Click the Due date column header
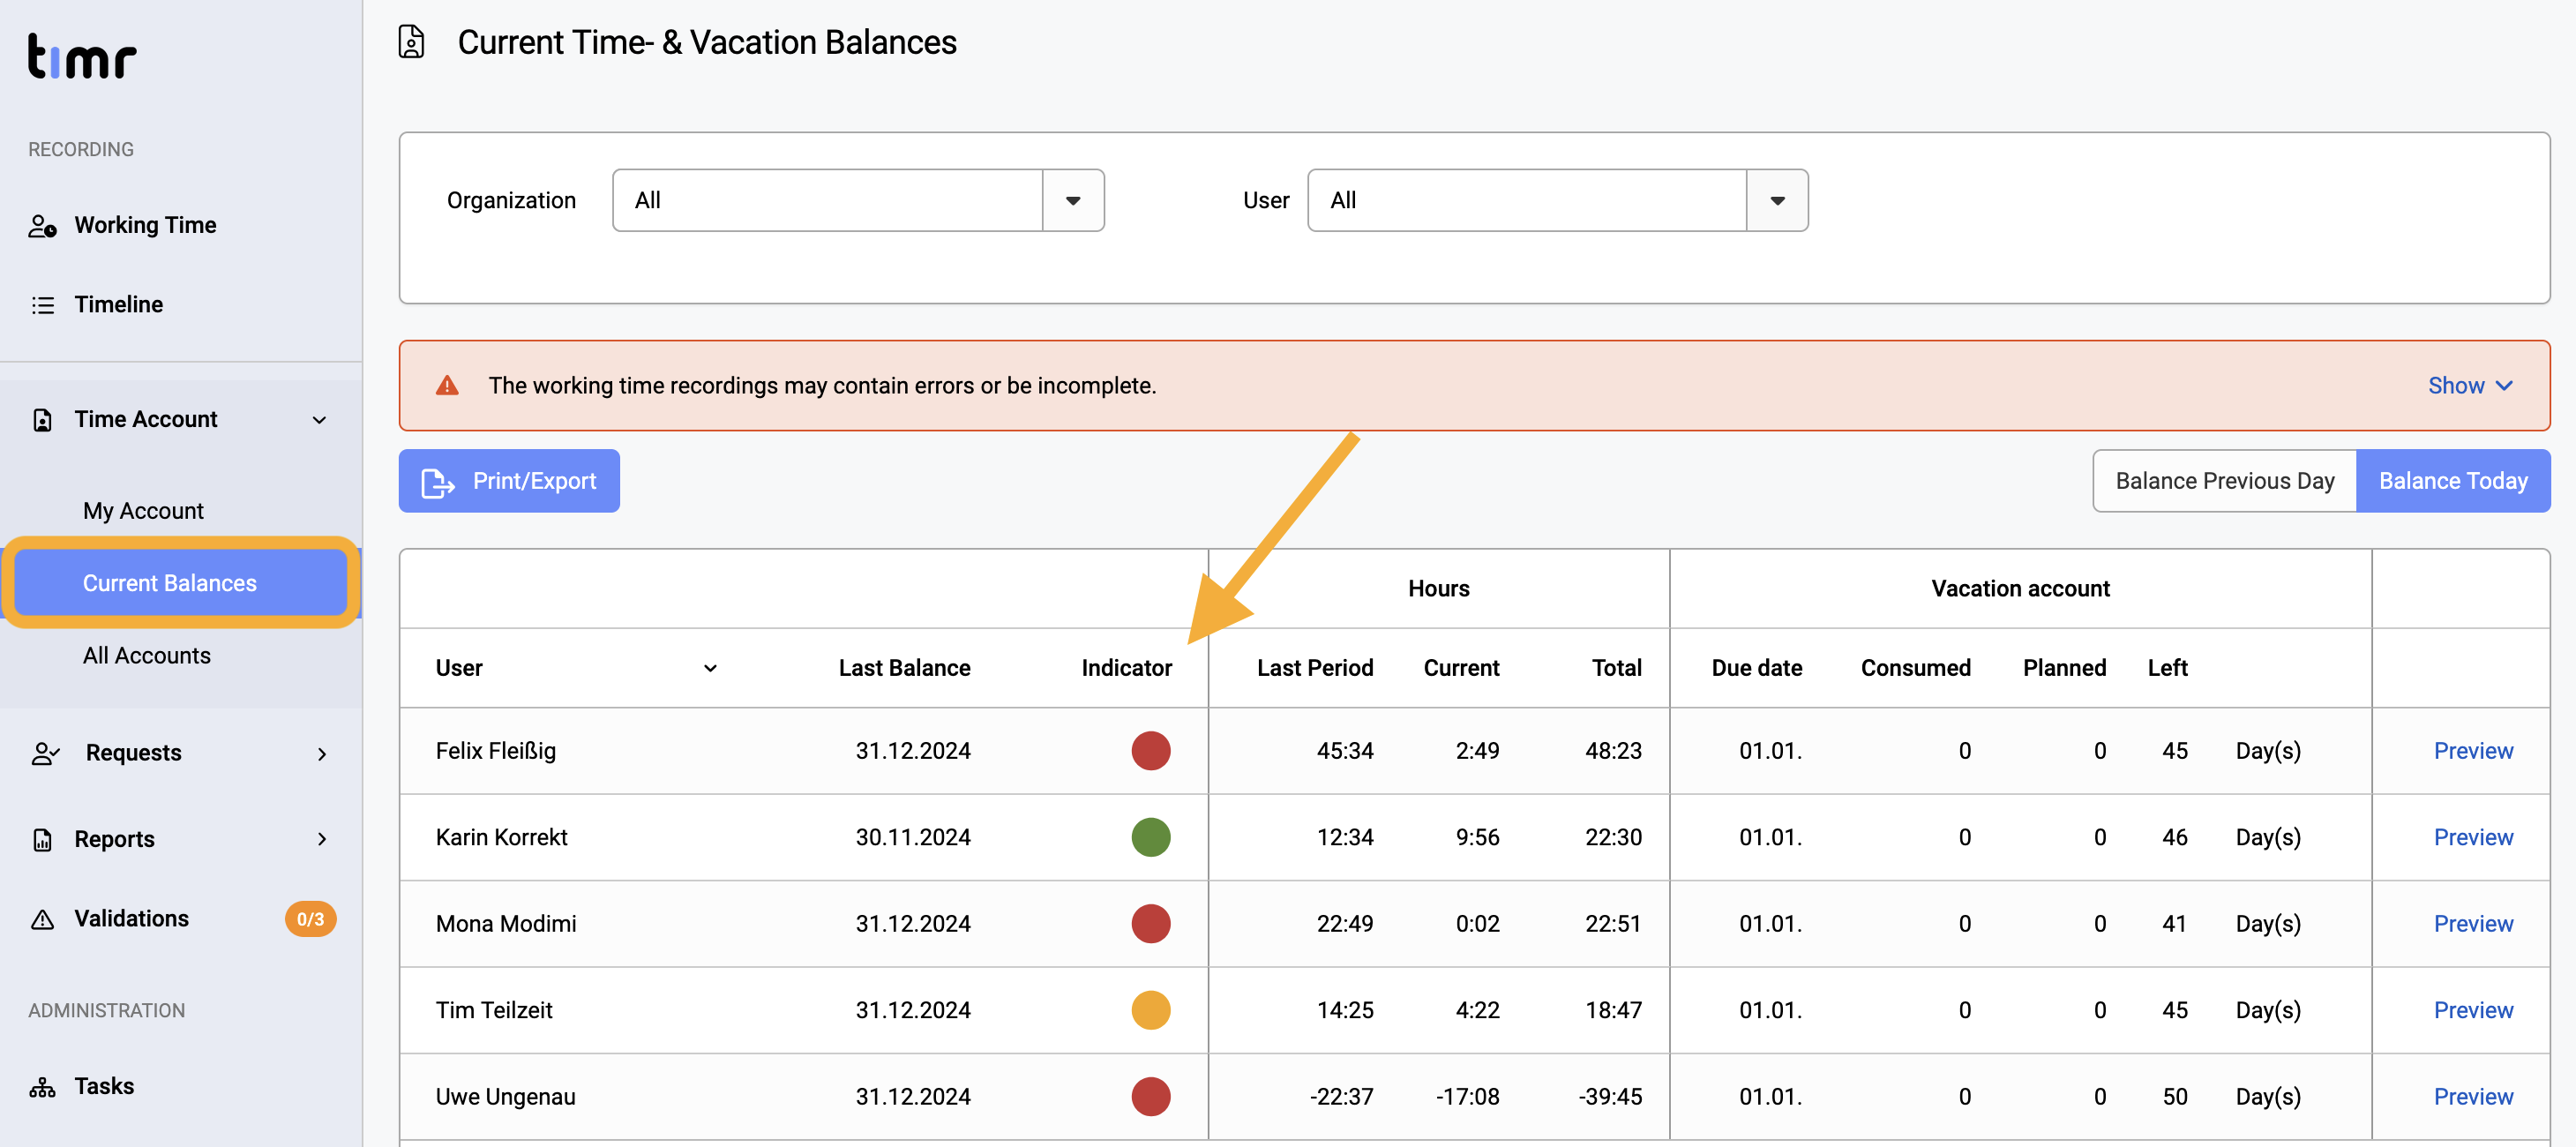Image resolution: width=2576 pixels, height=1147 pixels. pos(1756,669)
